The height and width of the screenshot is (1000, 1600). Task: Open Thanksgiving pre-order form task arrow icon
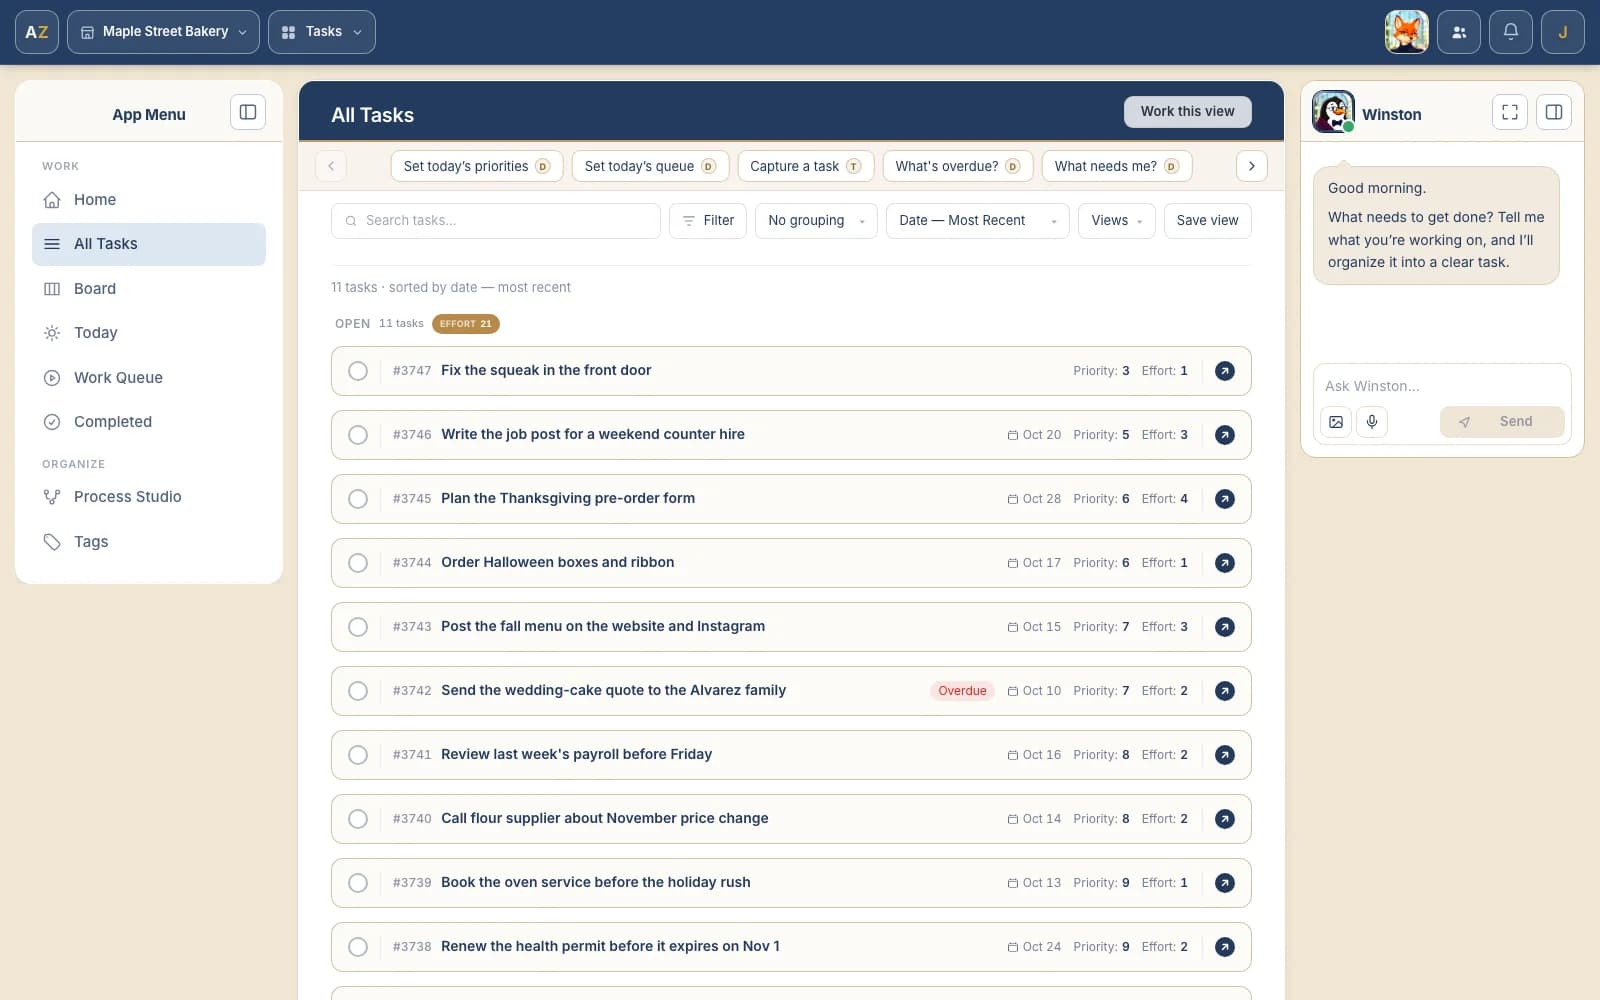point(1224,499)
